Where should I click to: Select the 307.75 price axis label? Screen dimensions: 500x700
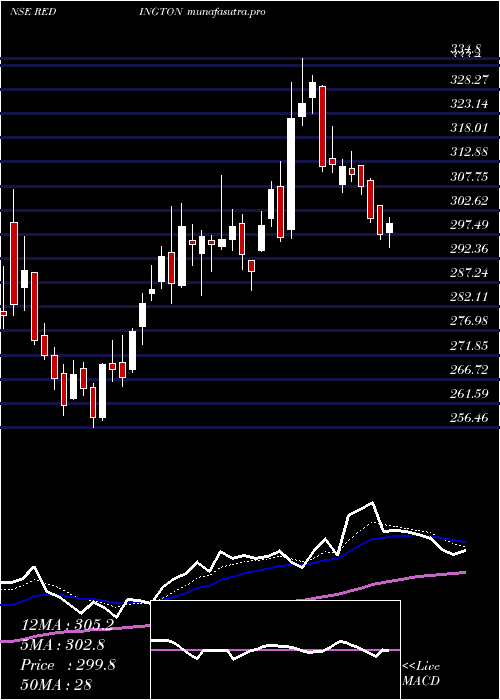[469, 177]
